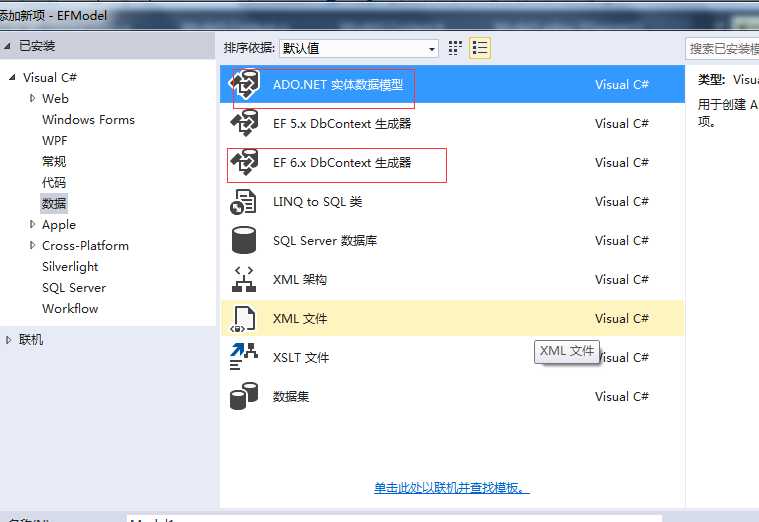759x522 pixels.
Task: Select XSLT 文件 template text
Action: tap(301, 357)
